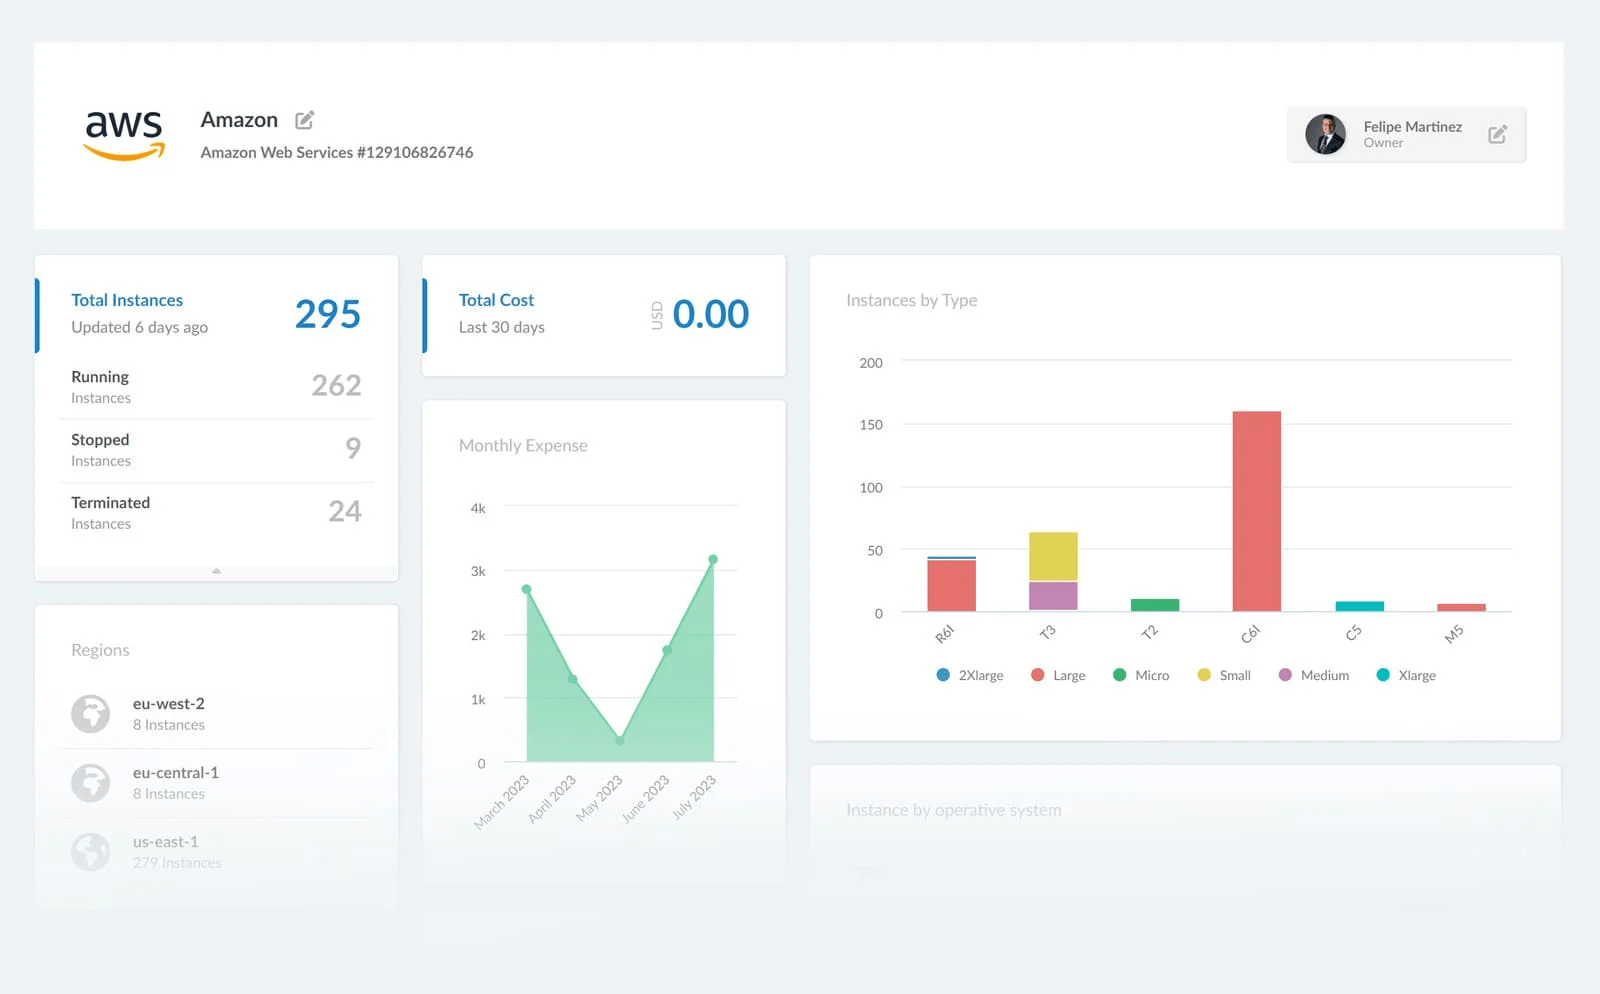1600x994 pixels.
Task: Open the Terminated Instances row
Action: click(215, 511)
